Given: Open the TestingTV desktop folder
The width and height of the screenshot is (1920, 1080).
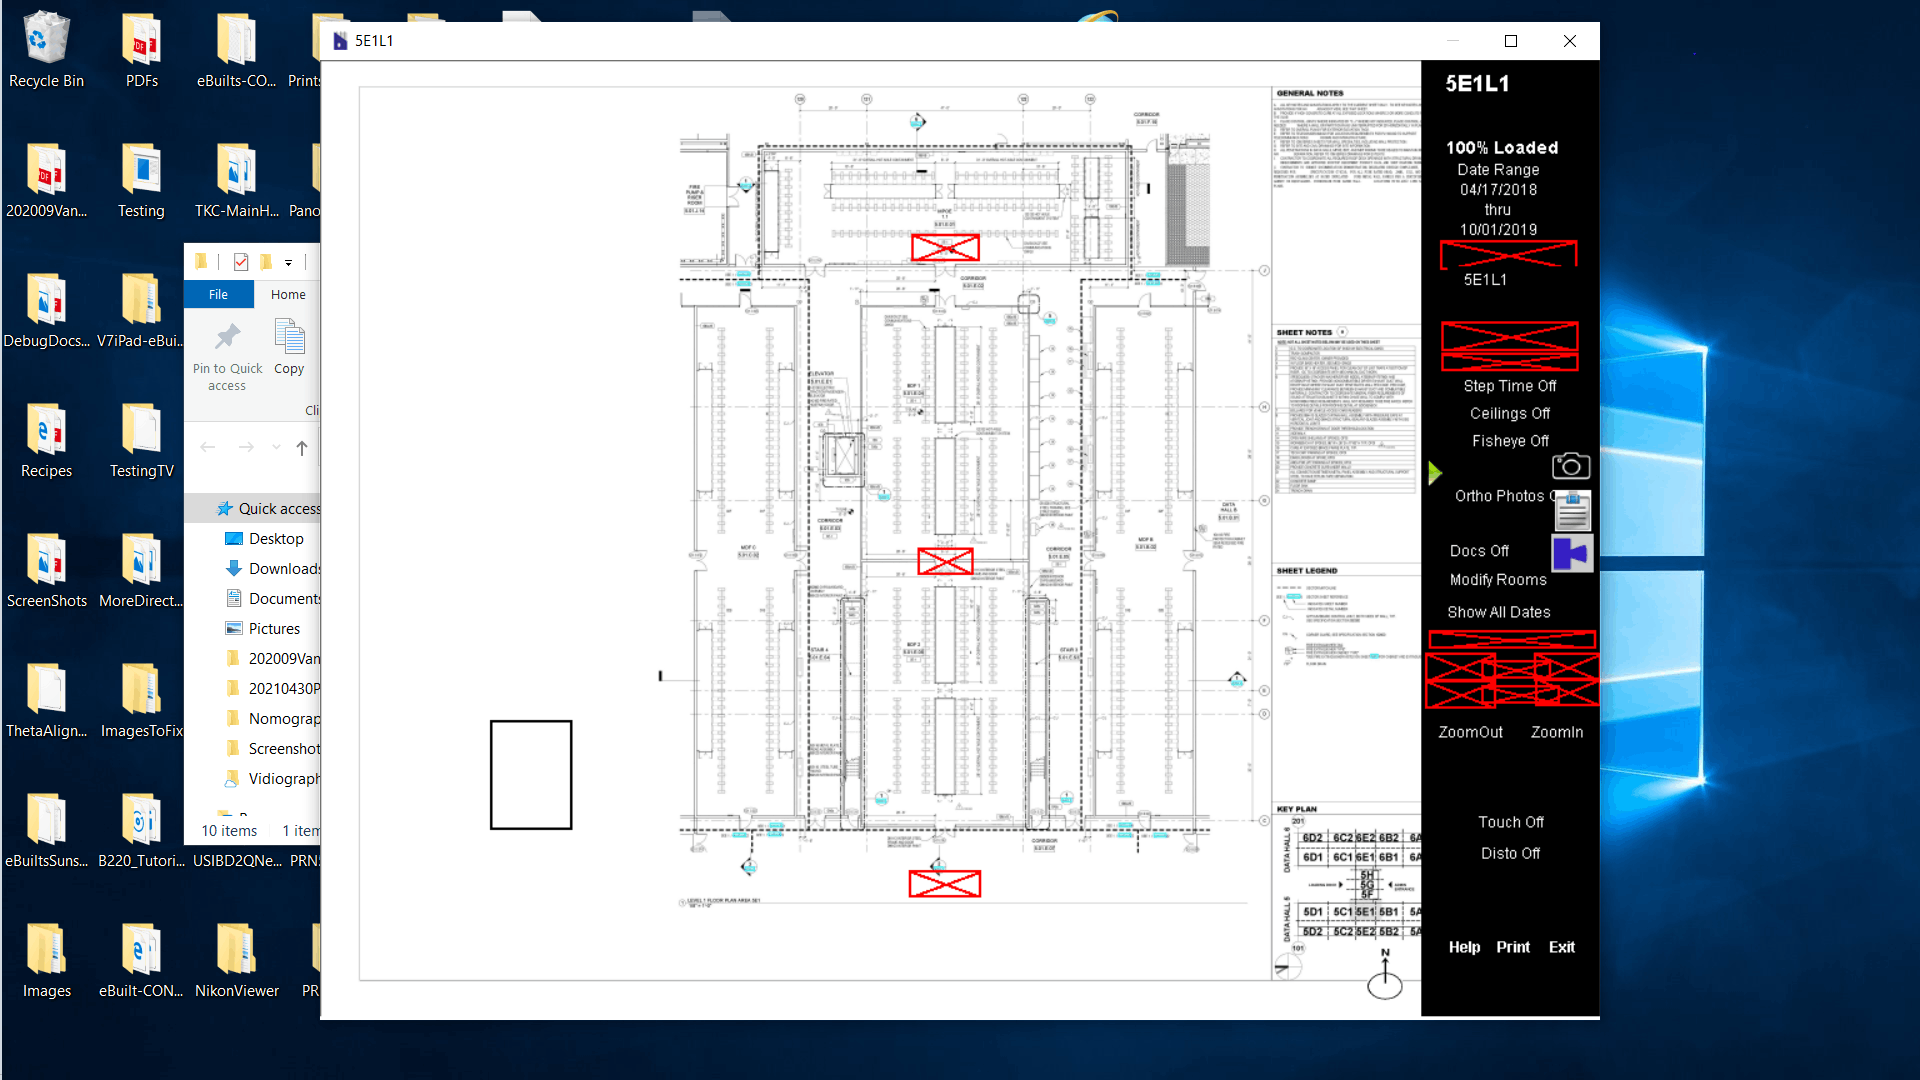Looking at the screenshot, I should [141, 440].
